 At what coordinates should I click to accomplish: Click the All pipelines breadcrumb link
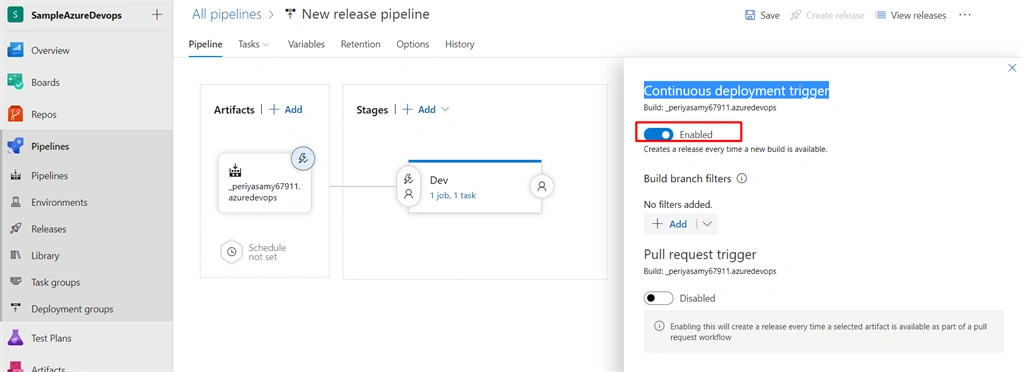pyautogui.click(x=226, y=14)
